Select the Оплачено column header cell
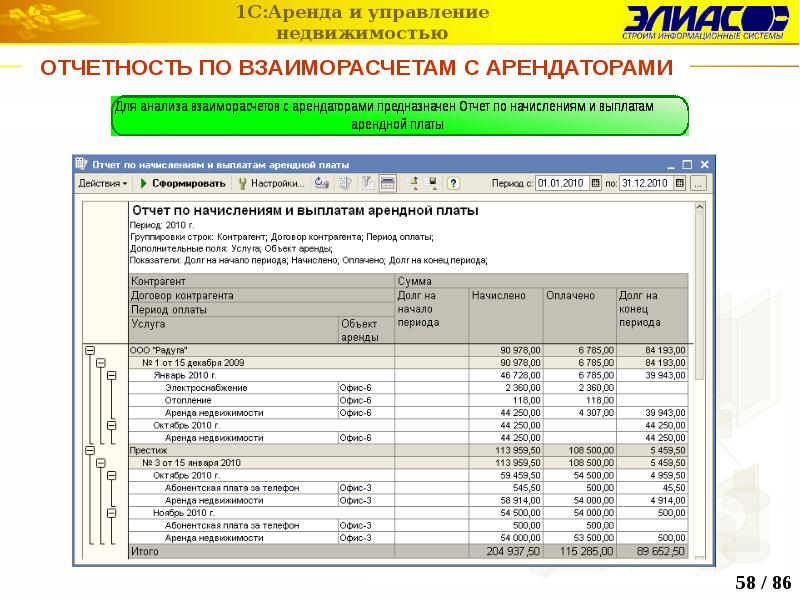Viewport: 800px width, 600px height. click(x=578, y=296)
